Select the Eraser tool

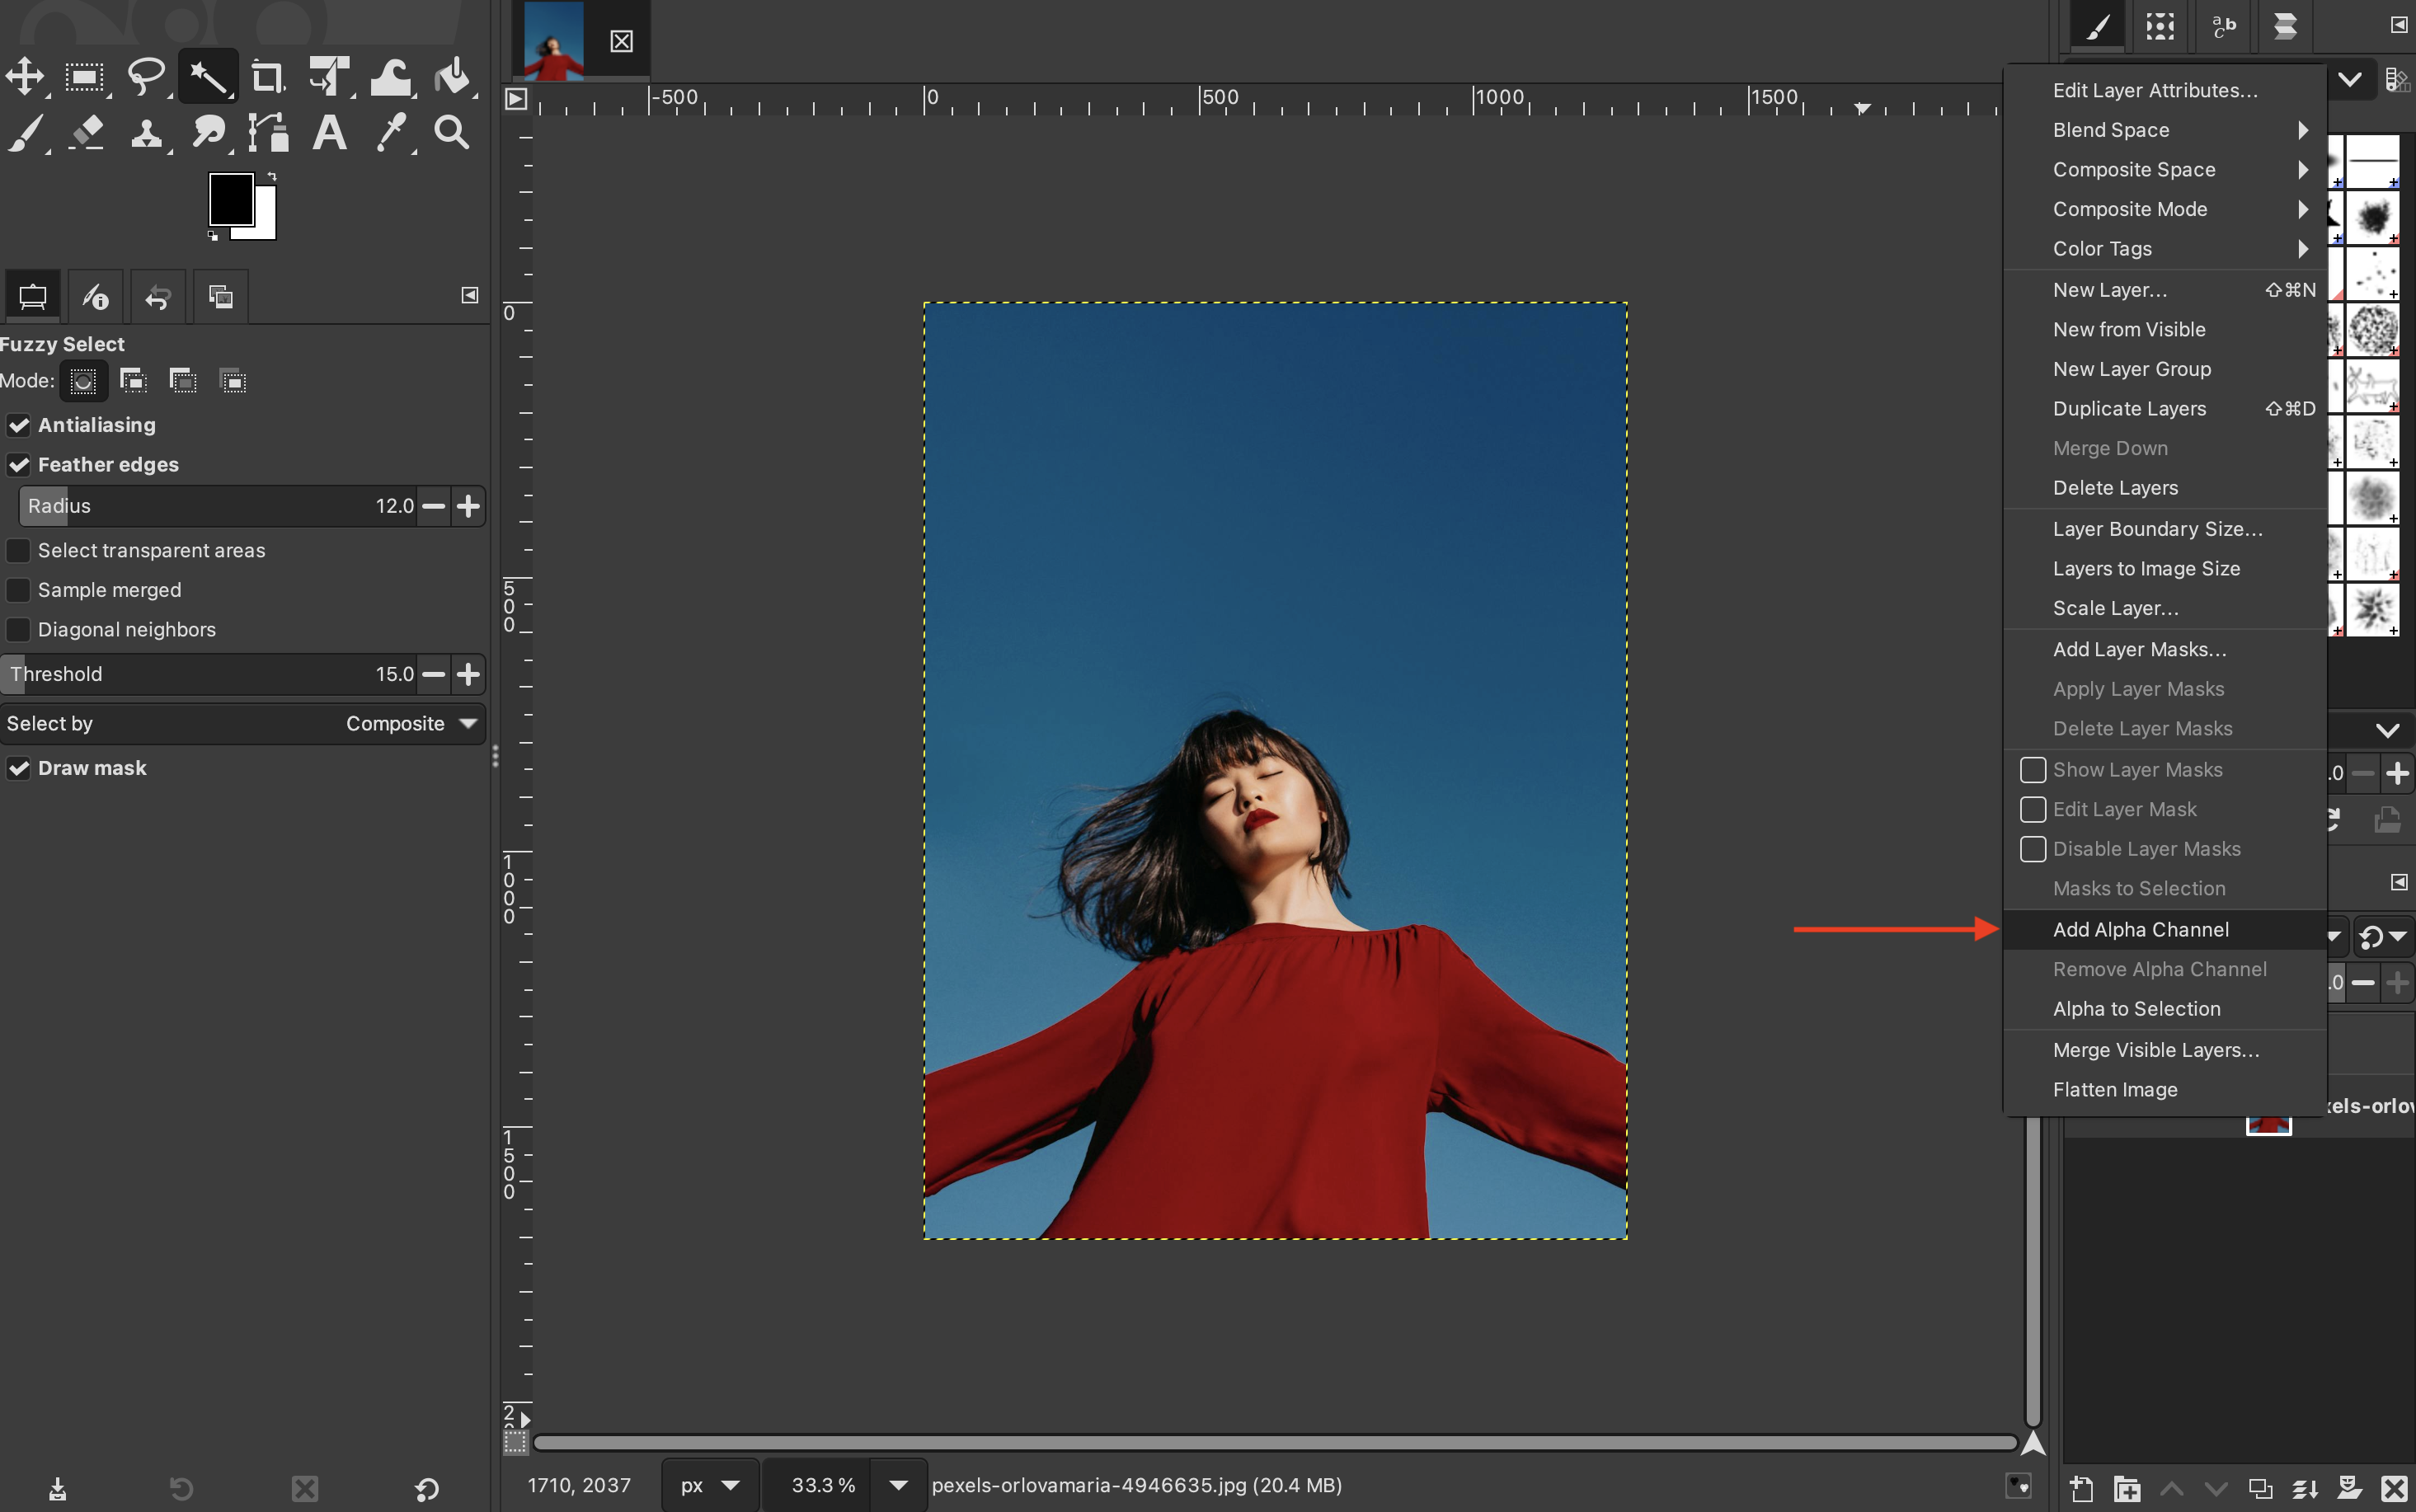pyautogui.click(x=86, y=132)
